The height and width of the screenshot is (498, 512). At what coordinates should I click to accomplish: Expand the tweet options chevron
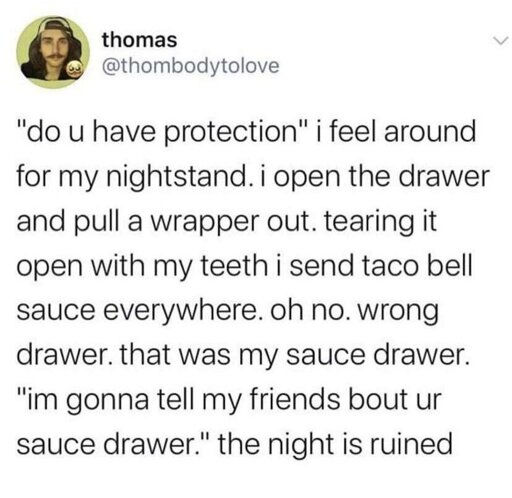(x=501, y=41)
